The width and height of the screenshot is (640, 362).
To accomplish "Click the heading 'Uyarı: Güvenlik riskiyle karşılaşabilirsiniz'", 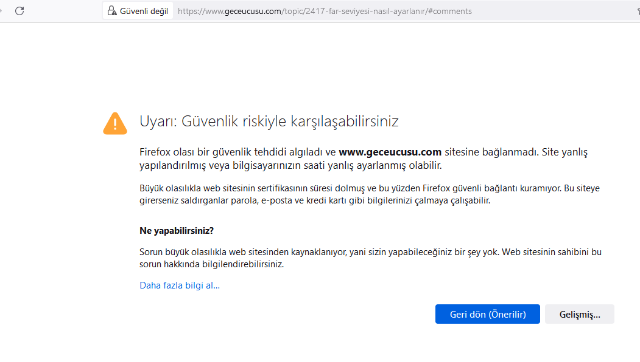I will point(269,121).
